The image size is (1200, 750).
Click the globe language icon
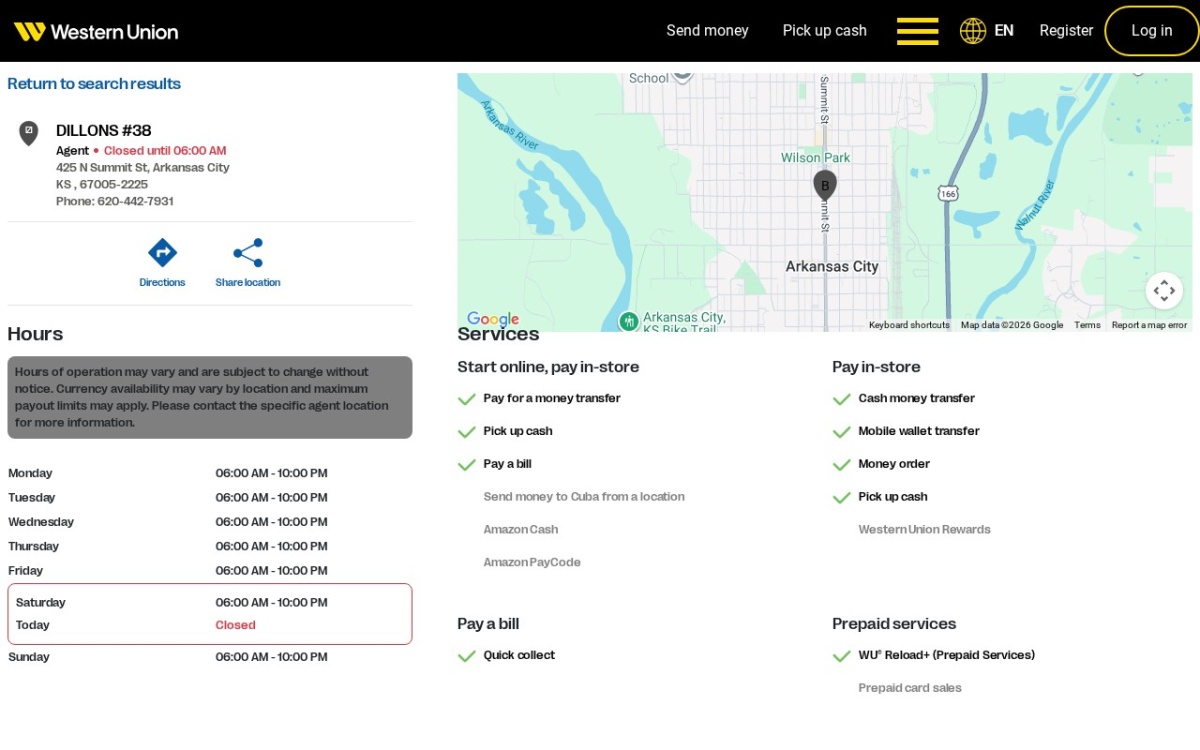(972, 31)
